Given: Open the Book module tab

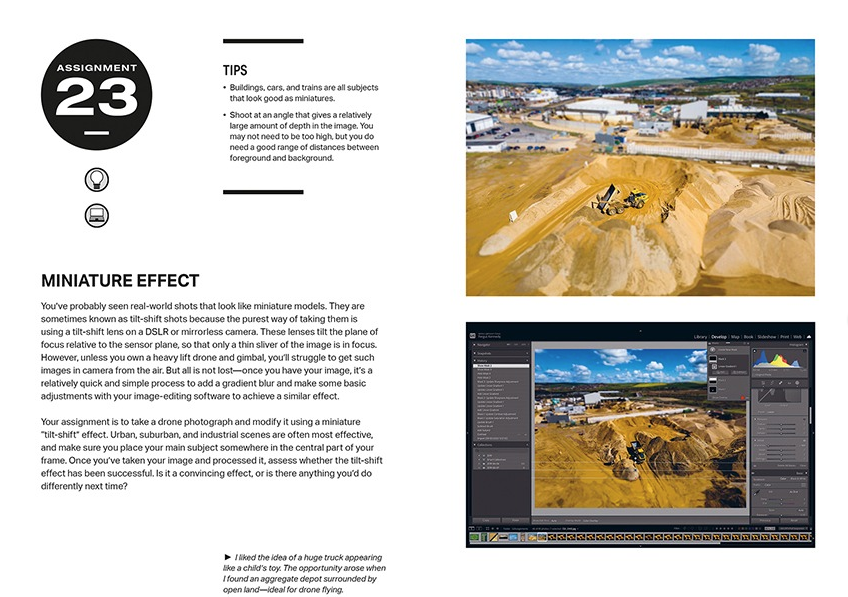Looking at the screenshot, I should click(748, 337).
